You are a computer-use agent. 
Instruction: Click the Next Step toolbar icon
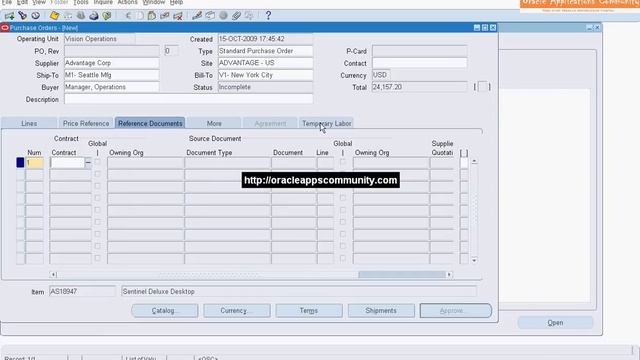68,16
